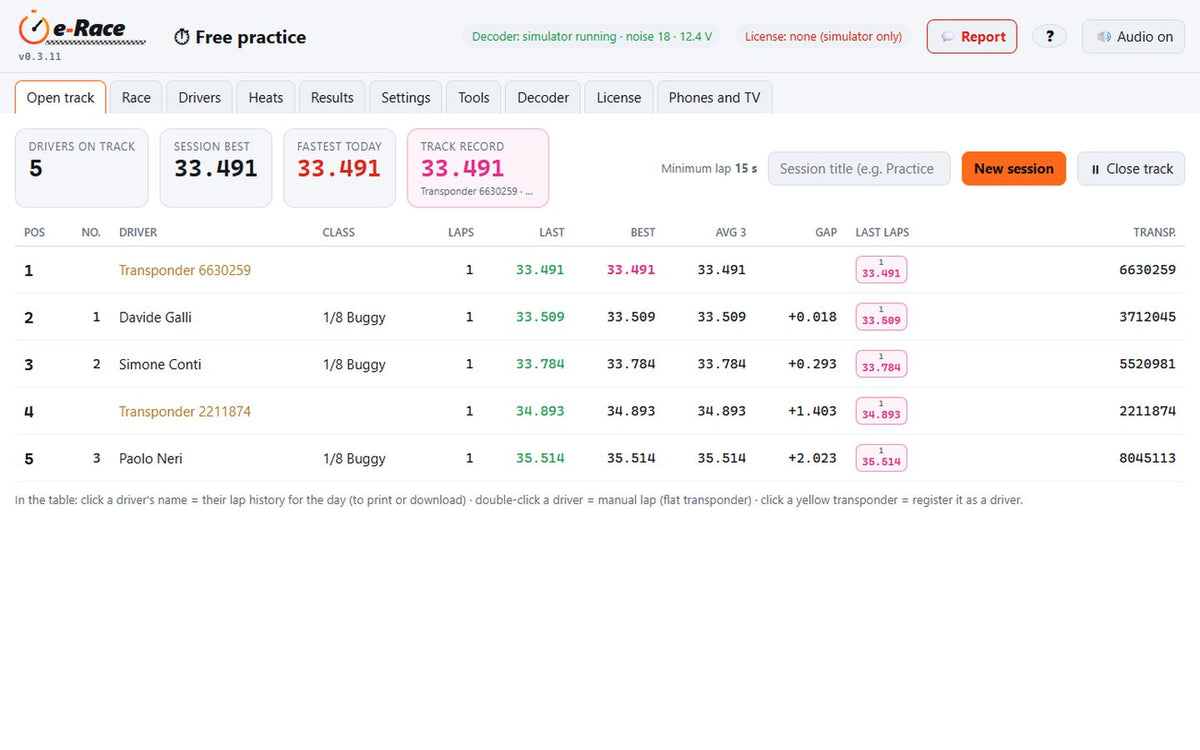
Task: Go to the Results tab
Action: pyautogui.click(x=332, y=98)
